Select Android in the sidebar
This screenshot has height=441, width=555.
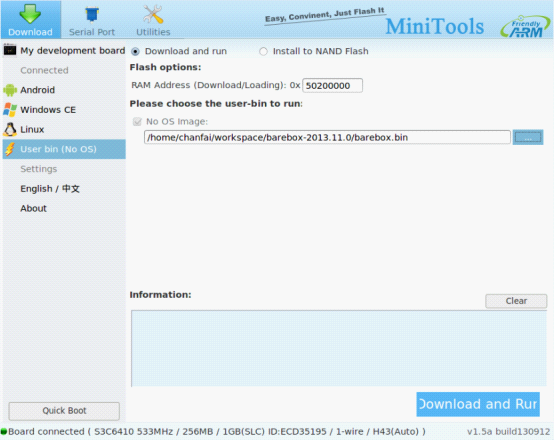[64, 90]
